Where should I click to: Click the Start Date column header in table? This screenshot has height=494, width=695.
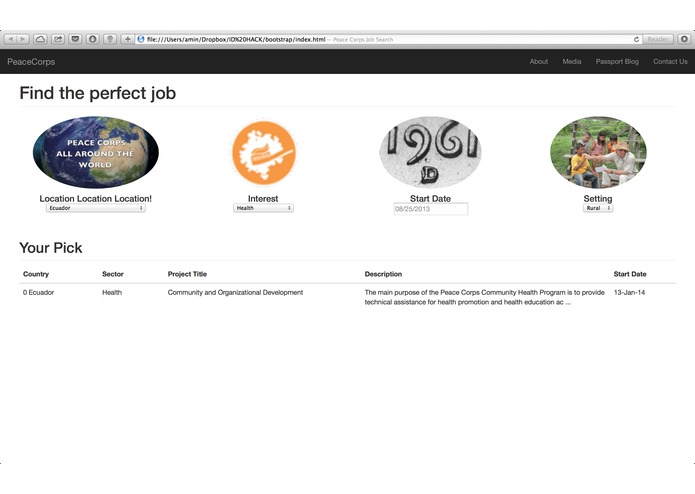click(x=630, y=274)
